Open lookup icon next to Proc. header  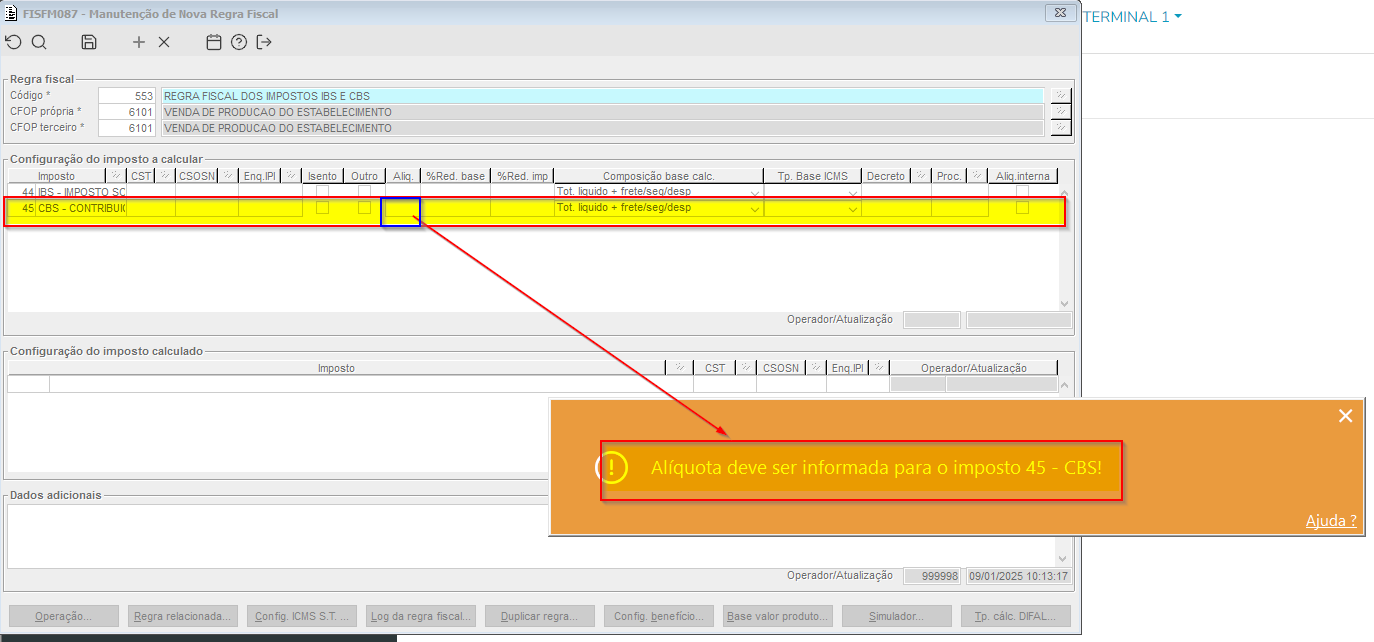point(977,176)
